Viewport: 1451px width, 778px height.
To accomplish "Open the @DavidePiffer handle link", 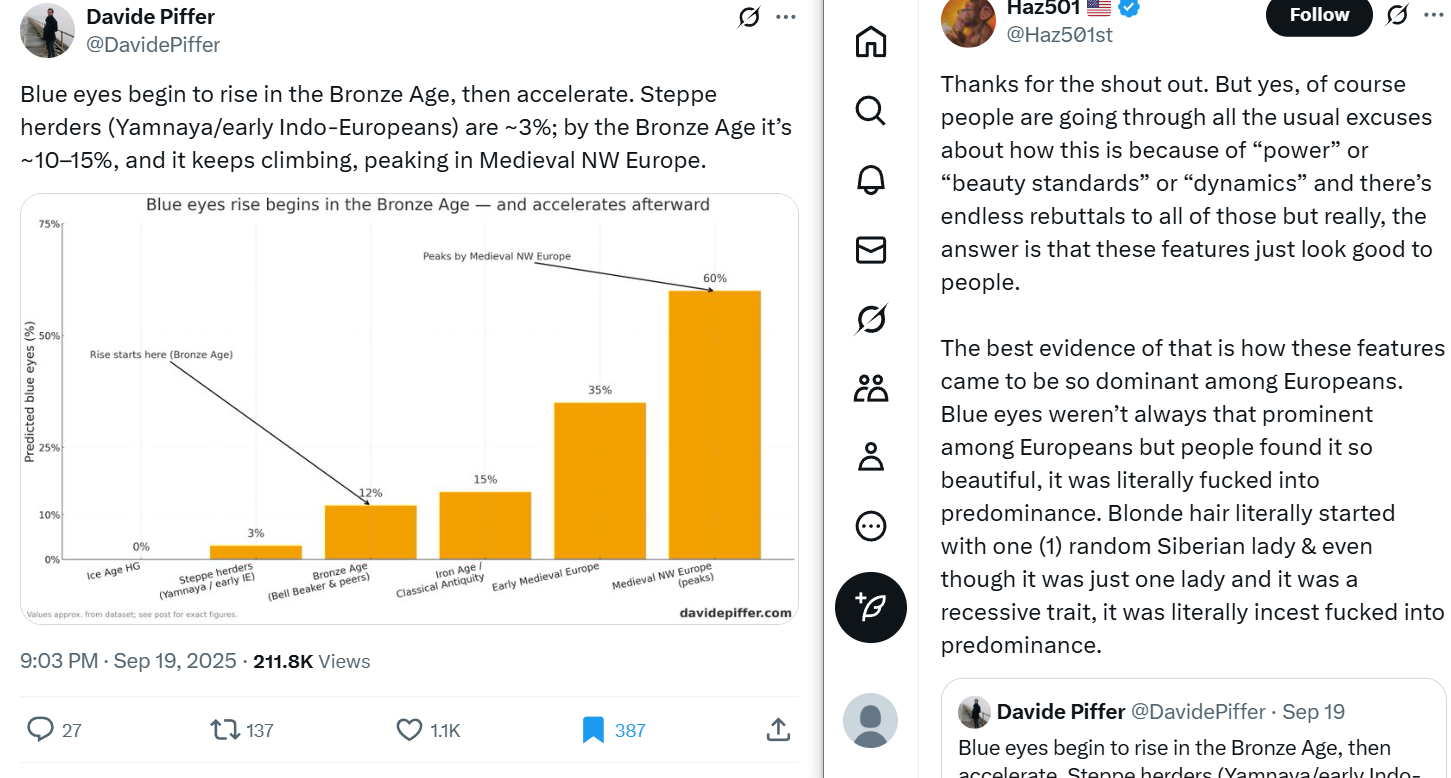I will 154,45.
